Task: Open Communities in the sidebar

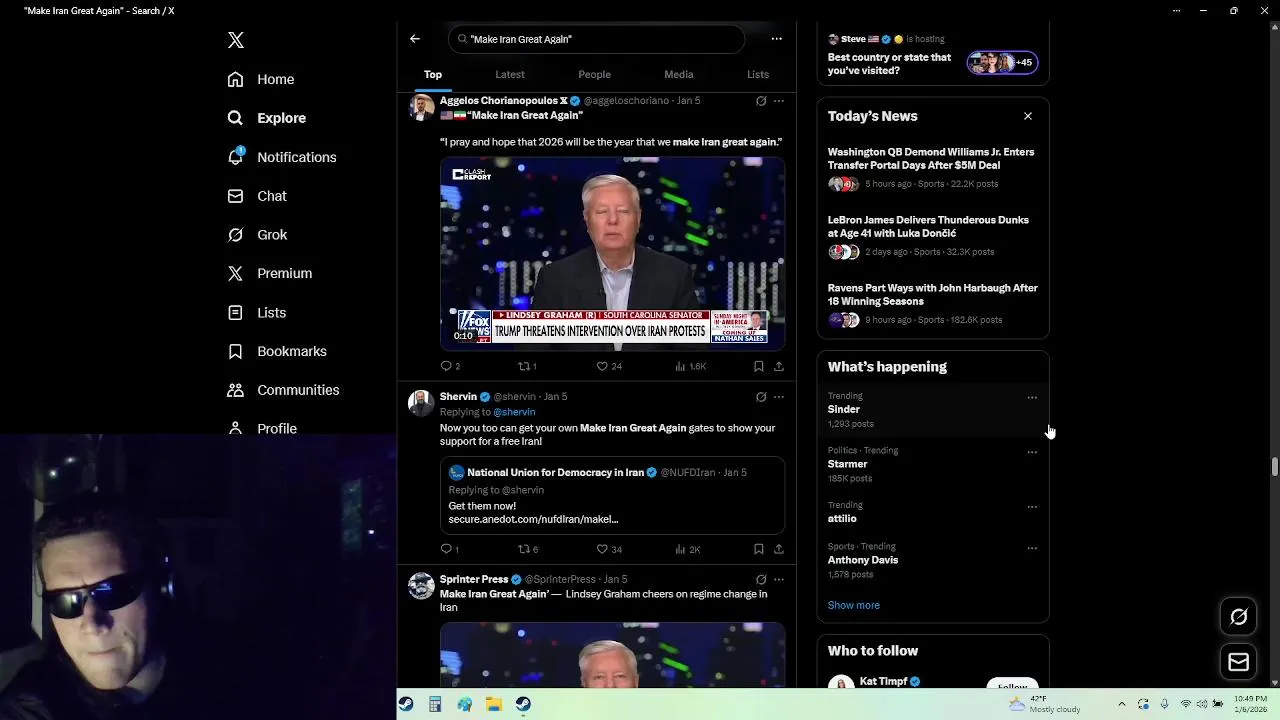Action: coord(283,390)
